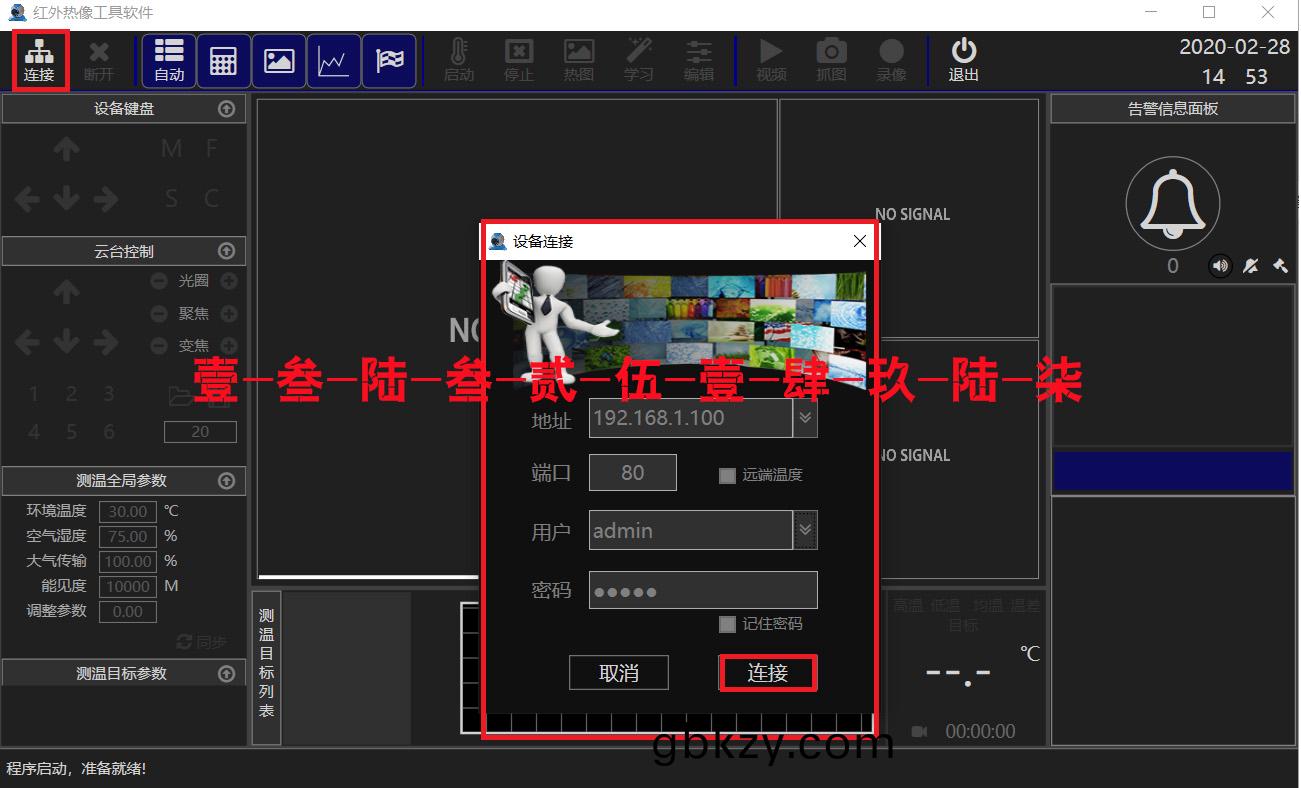The height and width of the screenshot is (788, 1301).
Task: Enable the 记住密码 remember password checkbox
Action: tap(727, 624)
